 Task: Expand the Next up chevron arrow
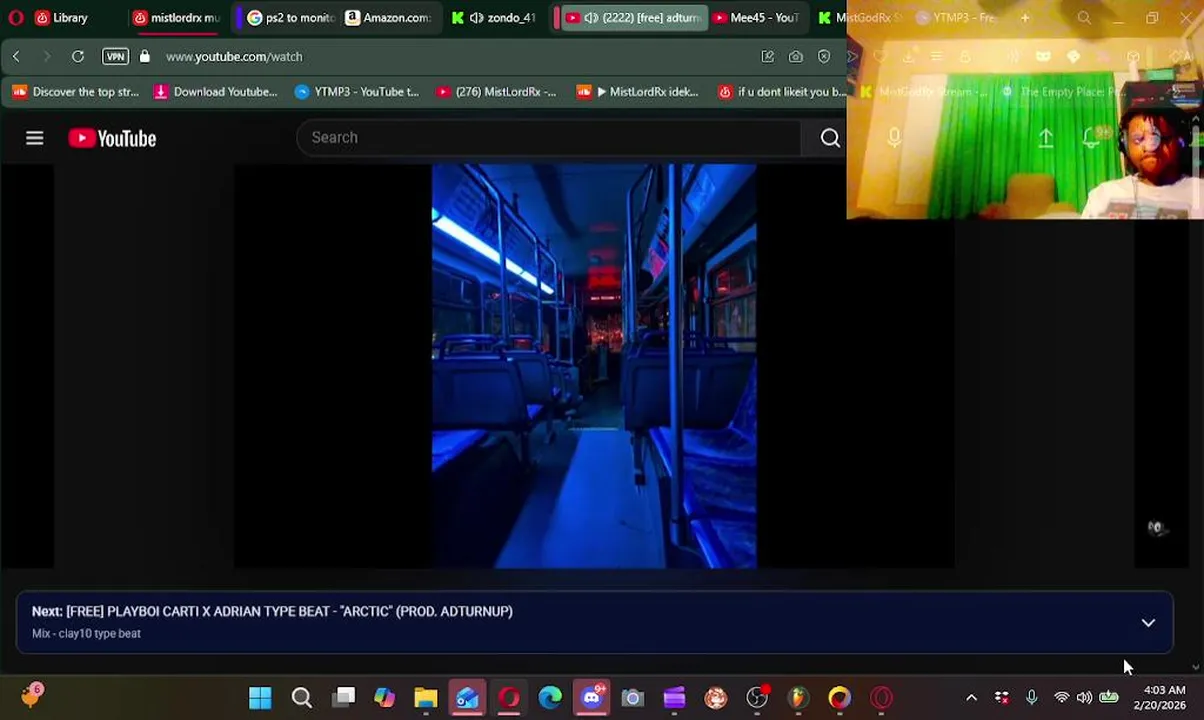(x=1148, y=623)
